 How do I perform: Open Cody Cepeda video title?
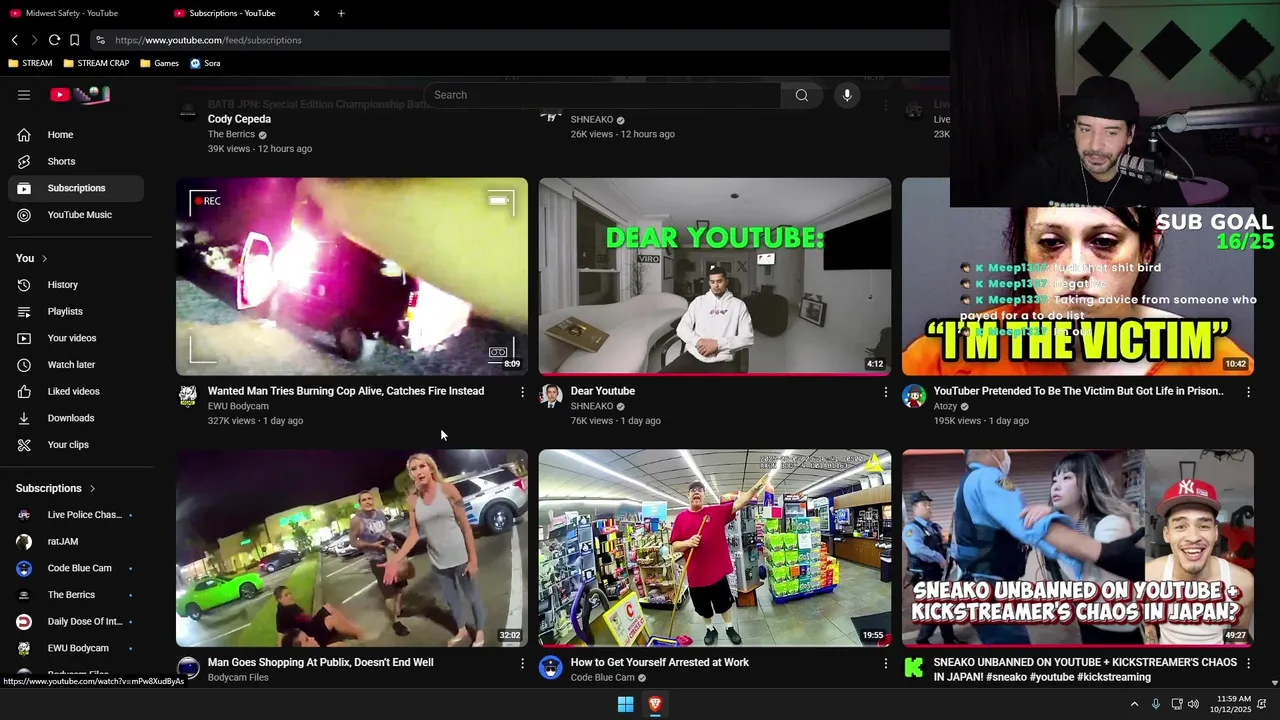tap(239, 119)
